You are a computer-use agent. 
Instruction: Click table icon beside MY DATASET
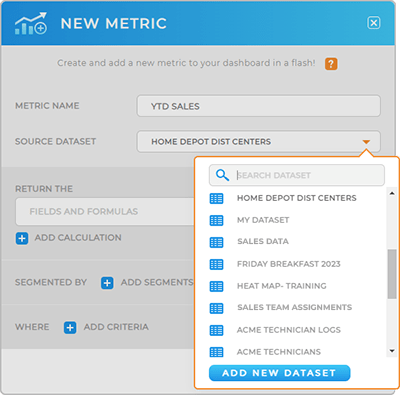tap(216, 220)
